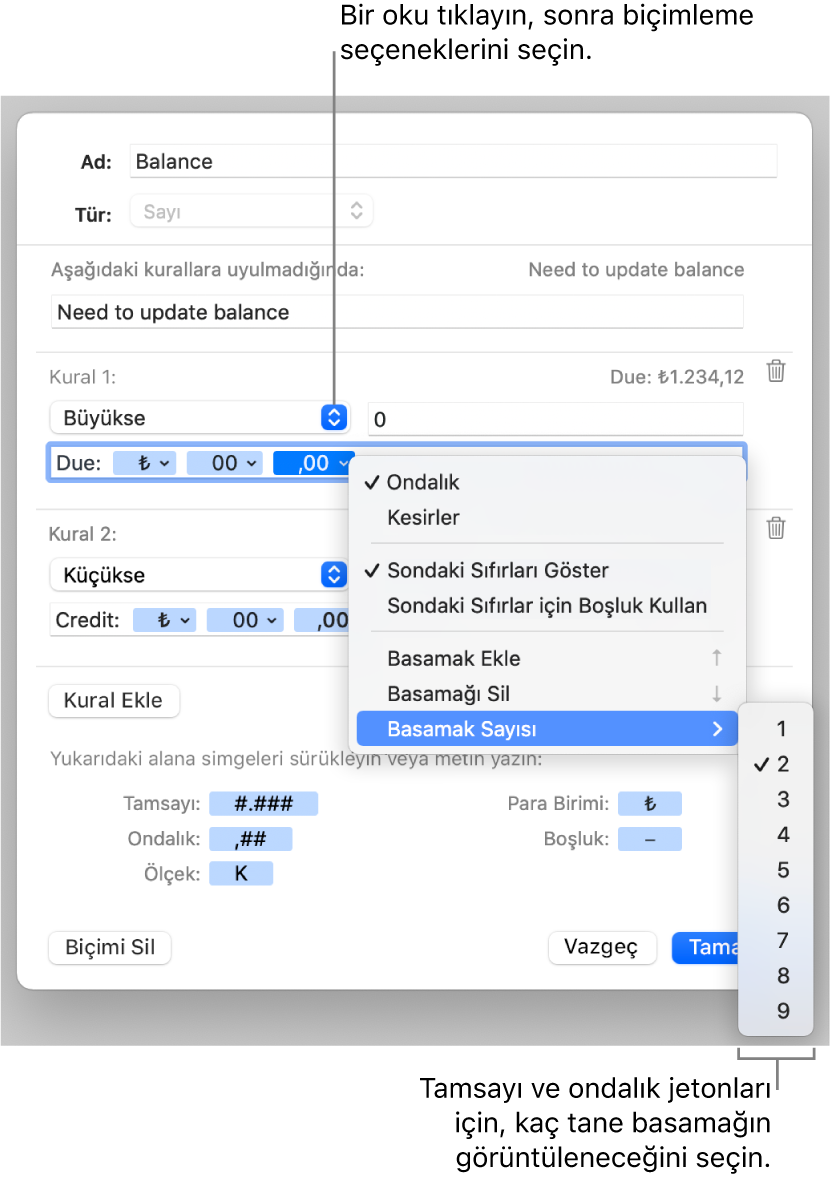Click the Kural 2: label
This screenshot has width=830, height=1184.
click(83, 534)
